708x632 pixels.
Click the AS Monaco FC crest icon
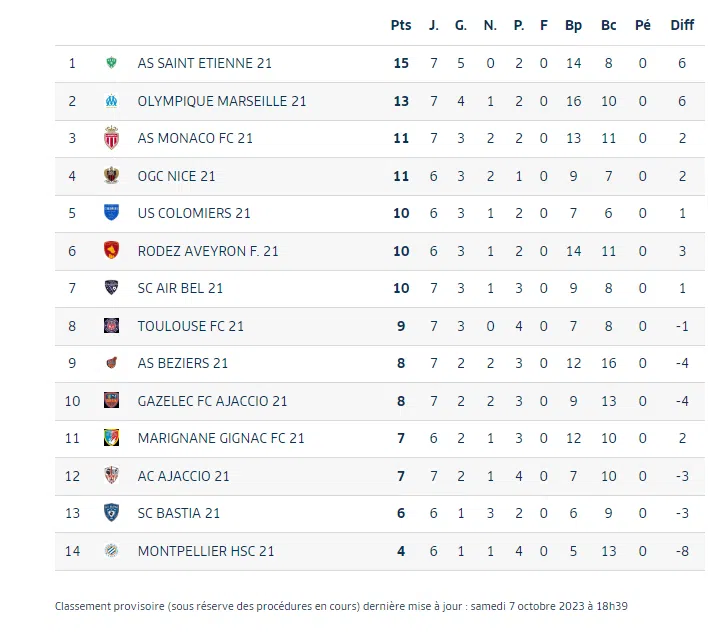pyautogui.click(x=111, y=138)
